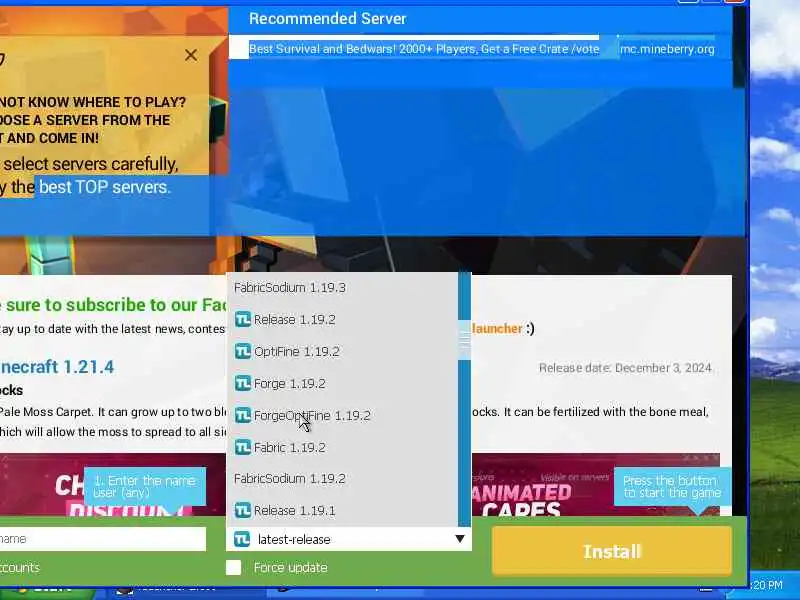This screenshot has height=600, width=800.
Task: Click TL icon beside Fabric 1.19.2
Action: coord(243,447)
